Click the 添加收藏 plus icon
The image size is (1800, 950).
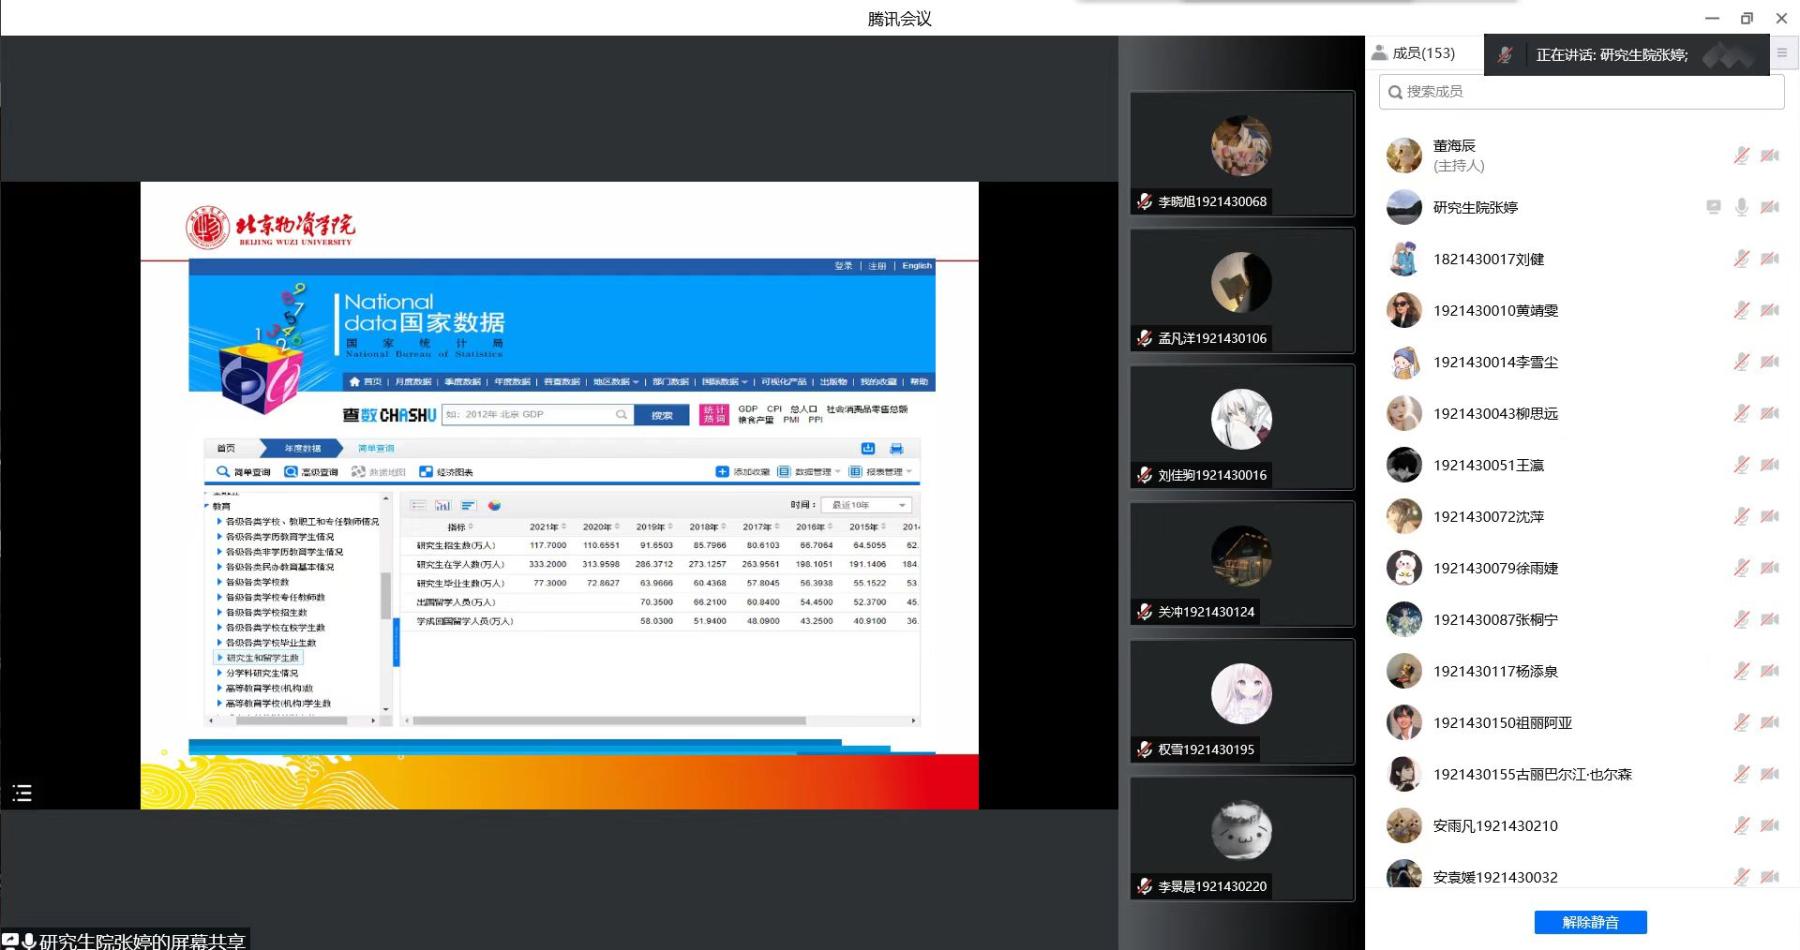[x=722, y=472]
